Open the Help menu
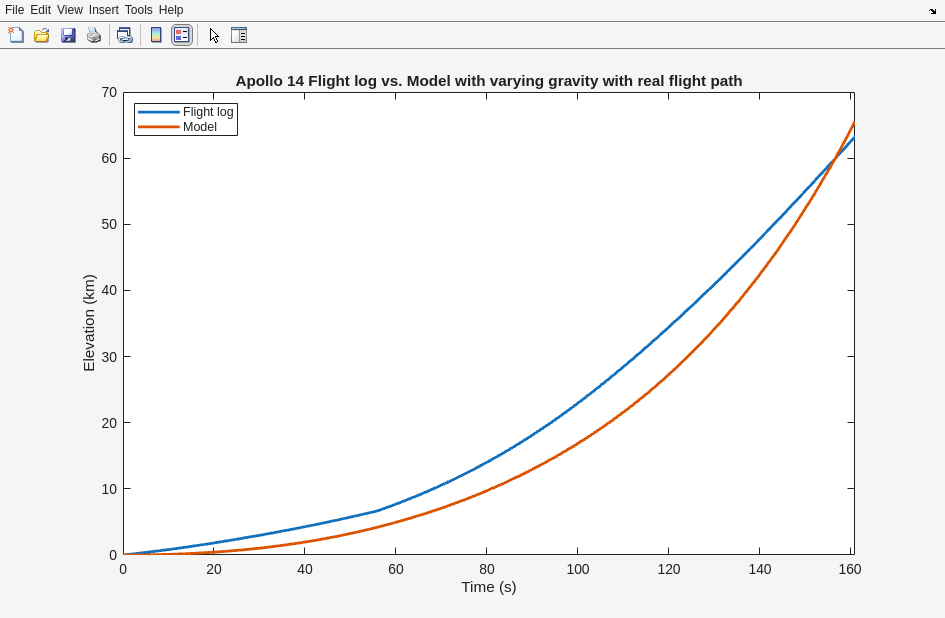 tap(171, 10)
